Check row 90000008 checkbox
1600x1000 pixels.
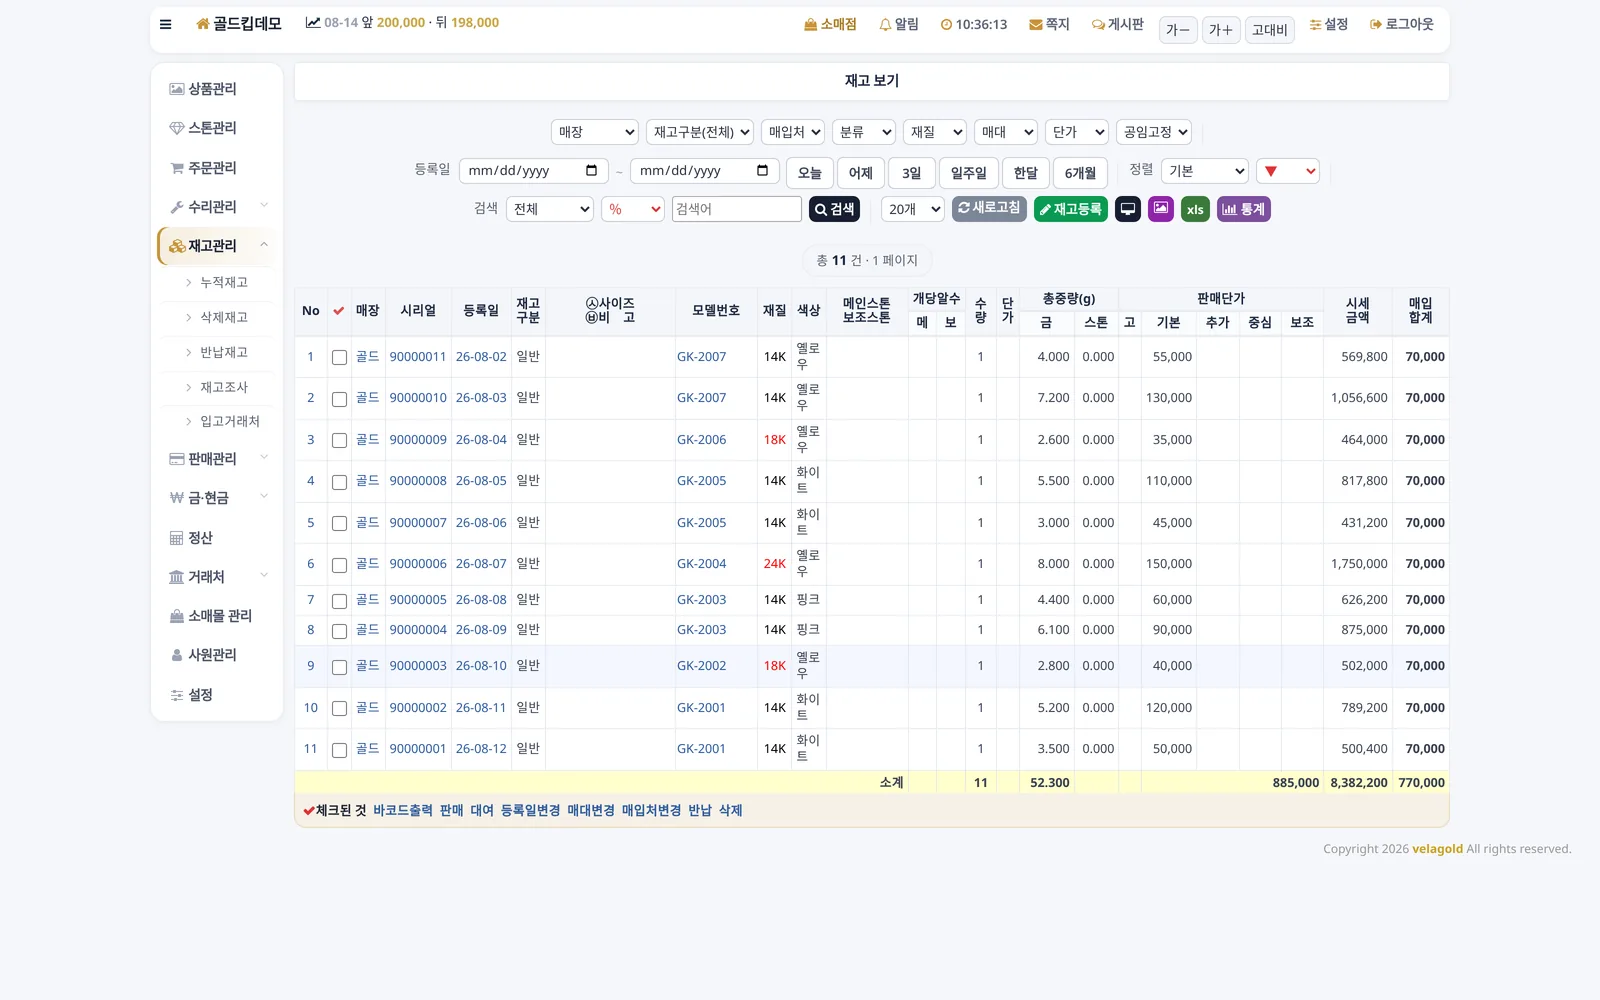340,482
